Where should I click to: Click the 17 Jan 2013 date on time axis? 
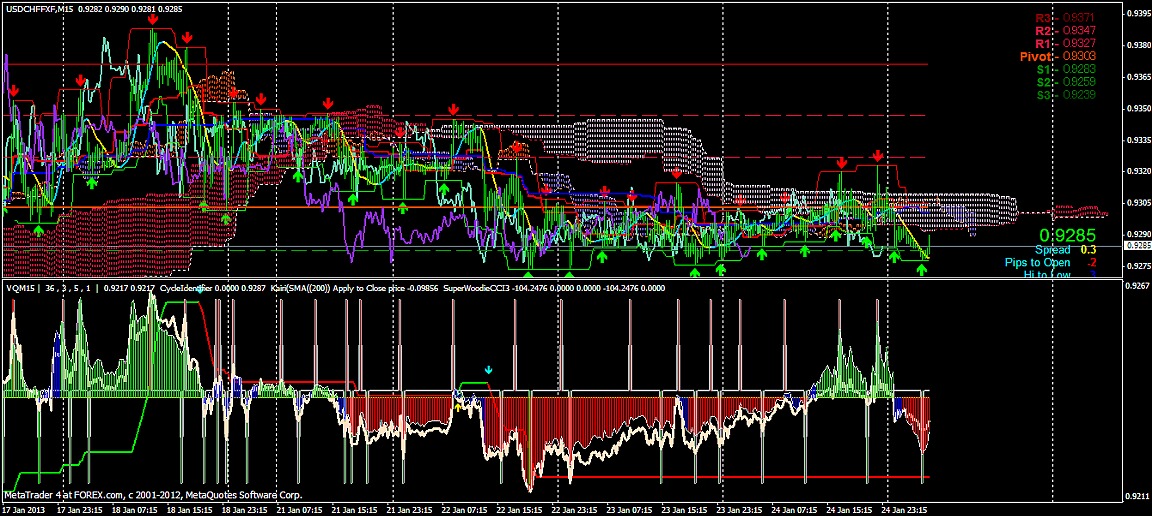[x=24, y=509]
